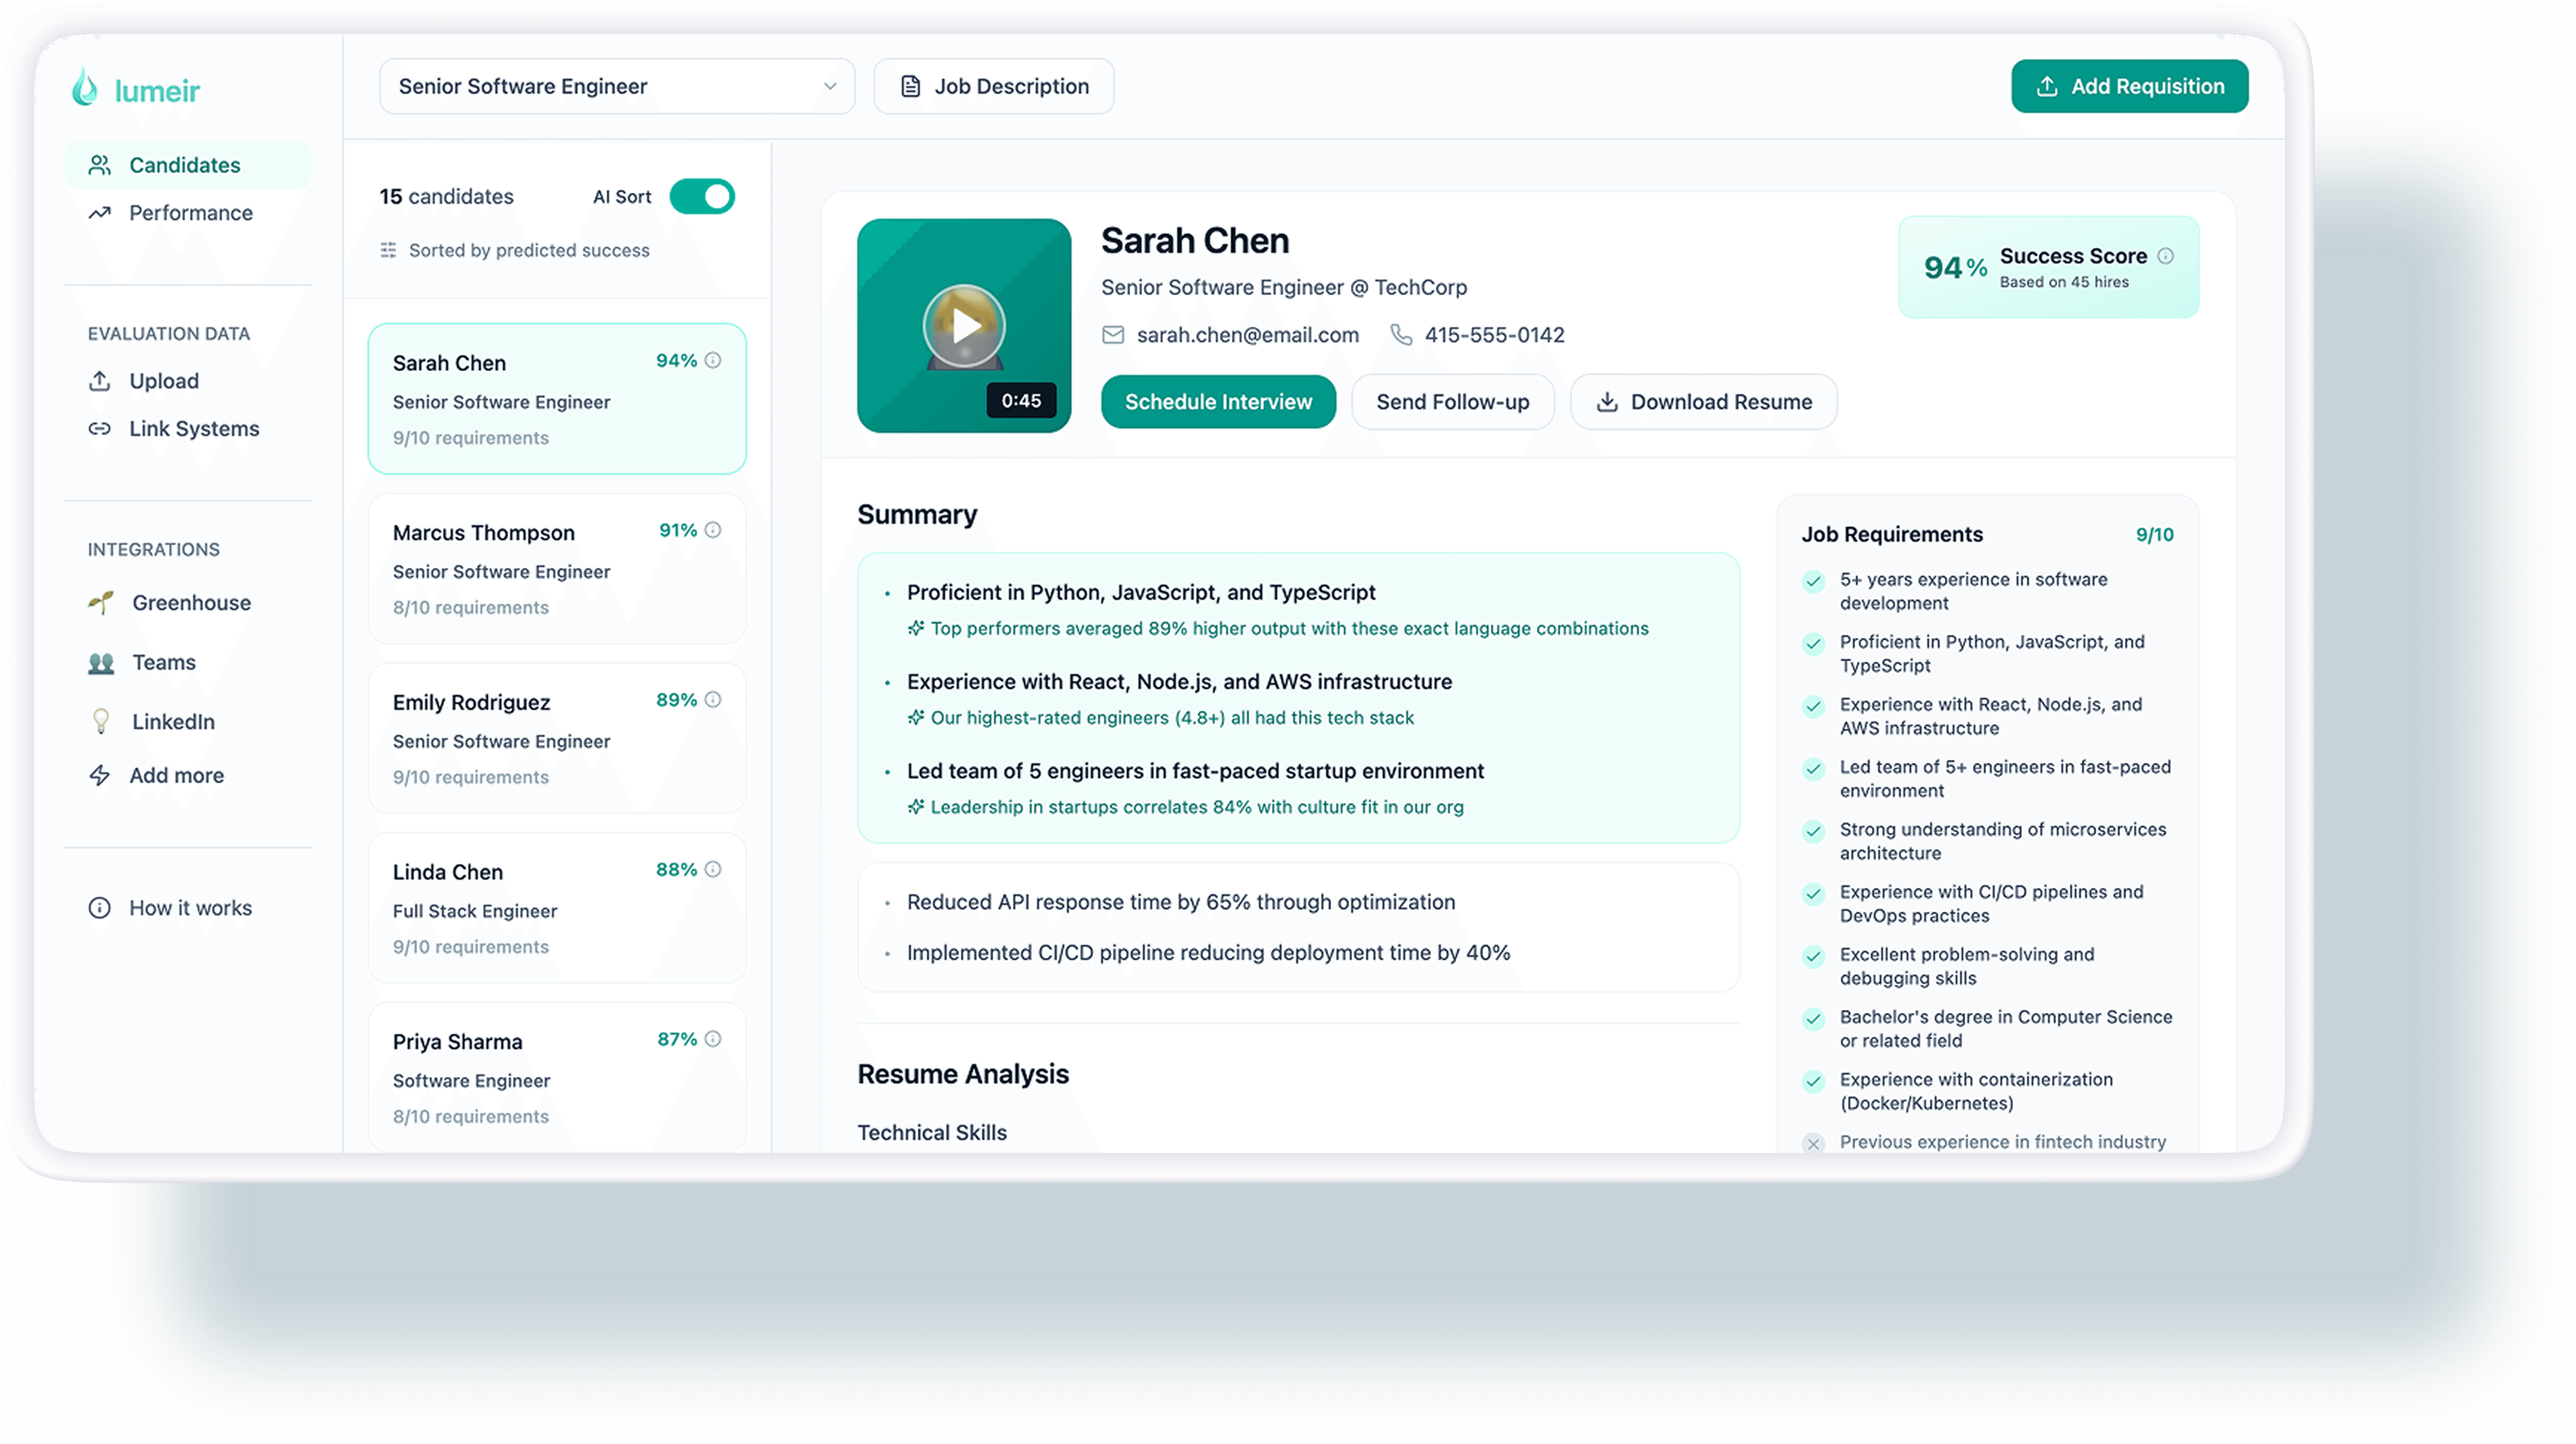2576x1444 pixels.
Task: Click the Teams integration icon
Action: 101,663
